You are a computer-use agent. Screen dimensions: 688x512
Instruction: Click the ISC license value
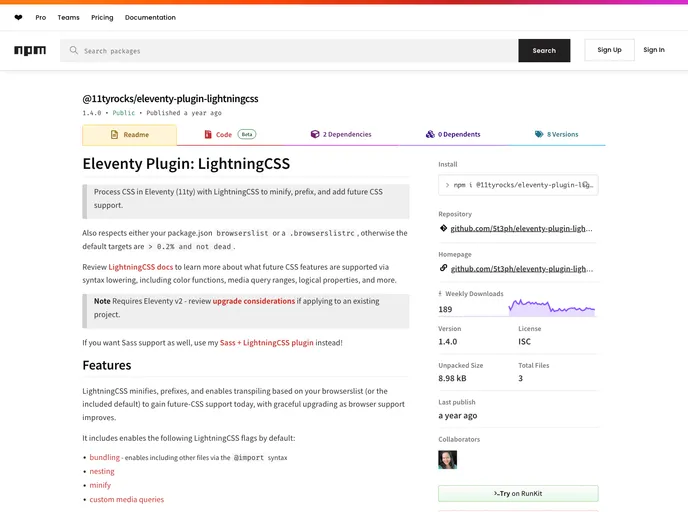click(x=524, y=341)
